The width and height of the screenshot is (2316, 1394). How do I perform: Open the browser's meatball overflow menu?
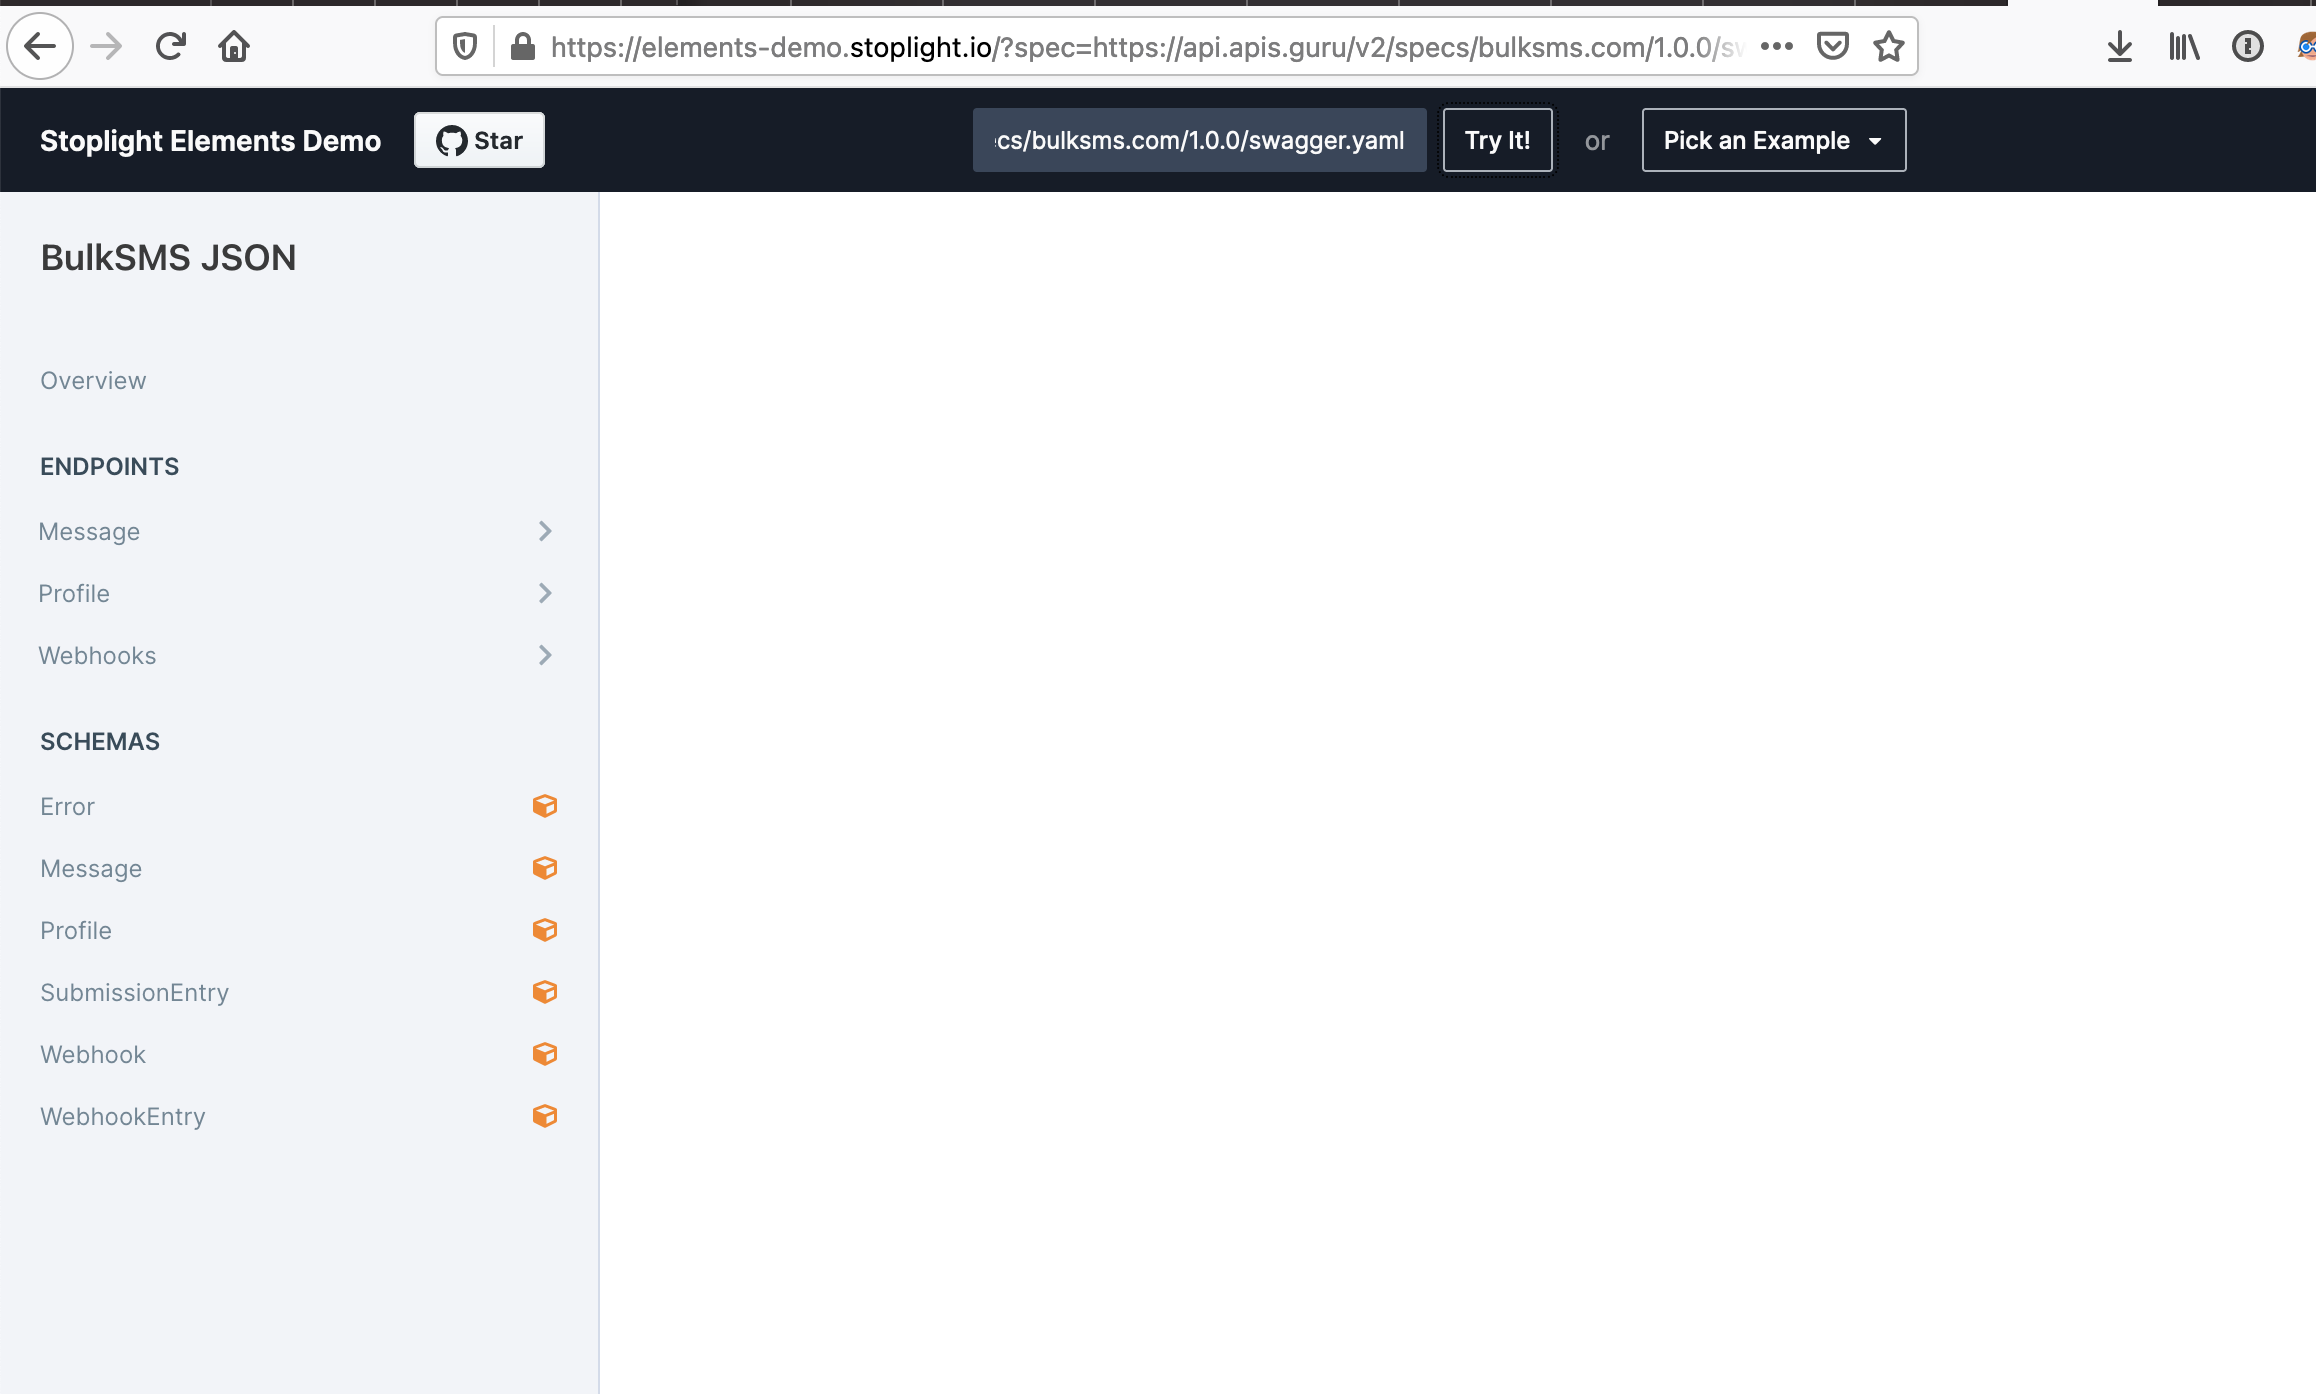[x=1778, y=45]
